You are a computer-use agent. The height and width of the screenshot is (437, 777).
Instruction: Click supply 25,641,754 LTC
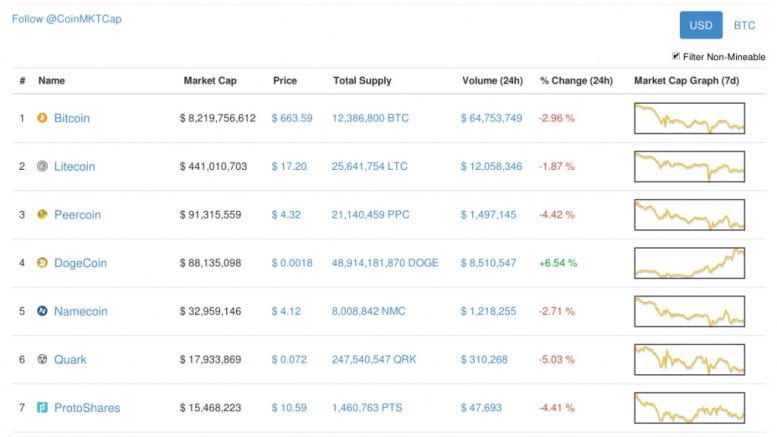pyautogui.click(x=370, y=166)
